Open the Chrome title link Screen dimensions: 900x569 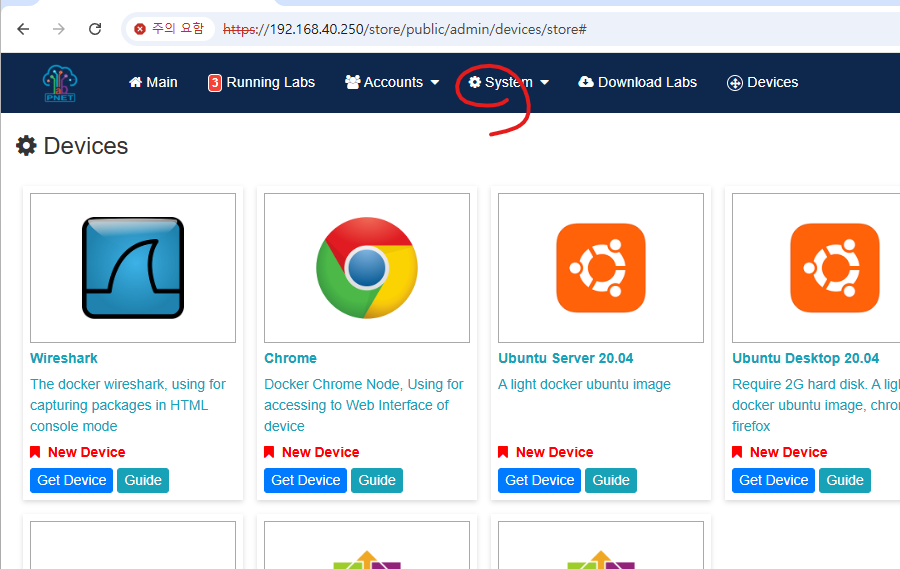tap(290, 358)
